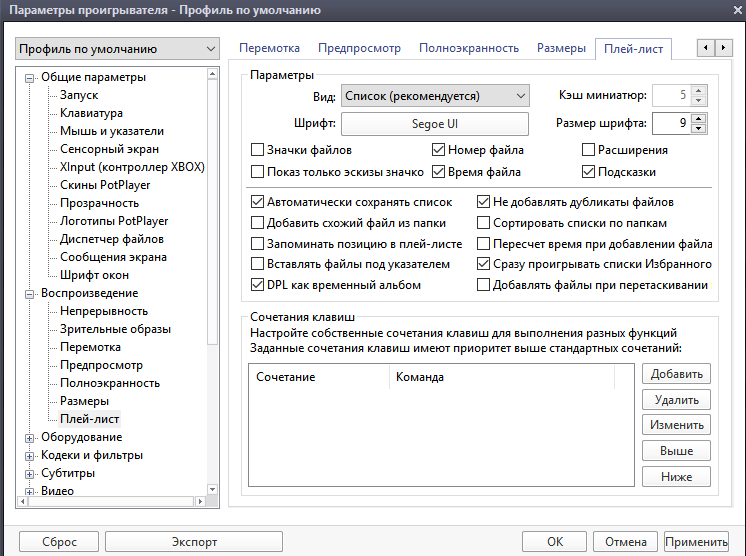Open Логотипы PotPlayer settings
Image resolution: width=746 pixels, height=556 pixels.
pos(114,221)
